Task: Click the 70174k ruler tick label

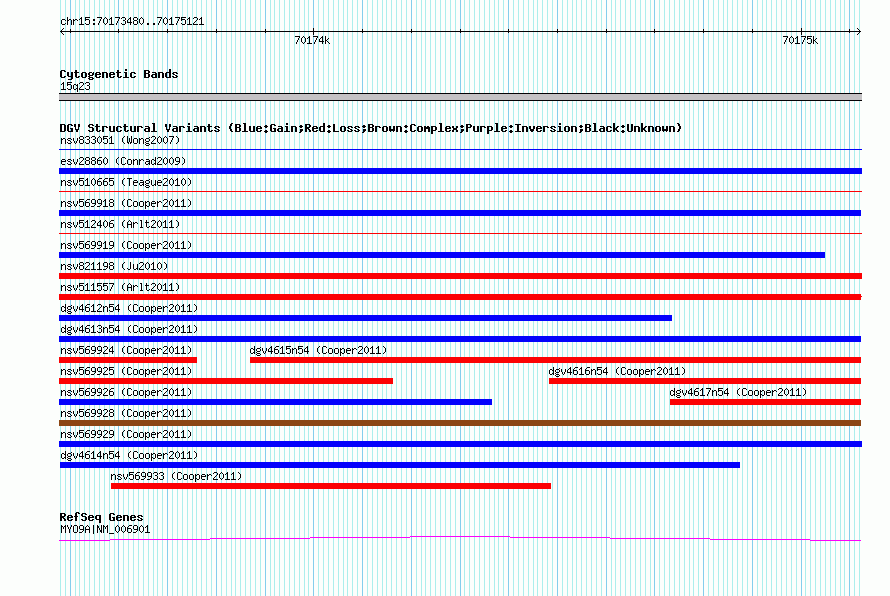Action: point(312,40)
